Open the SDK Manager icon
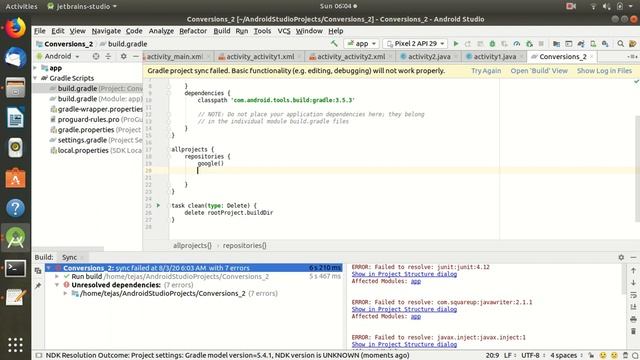 [x=605, y=44]
